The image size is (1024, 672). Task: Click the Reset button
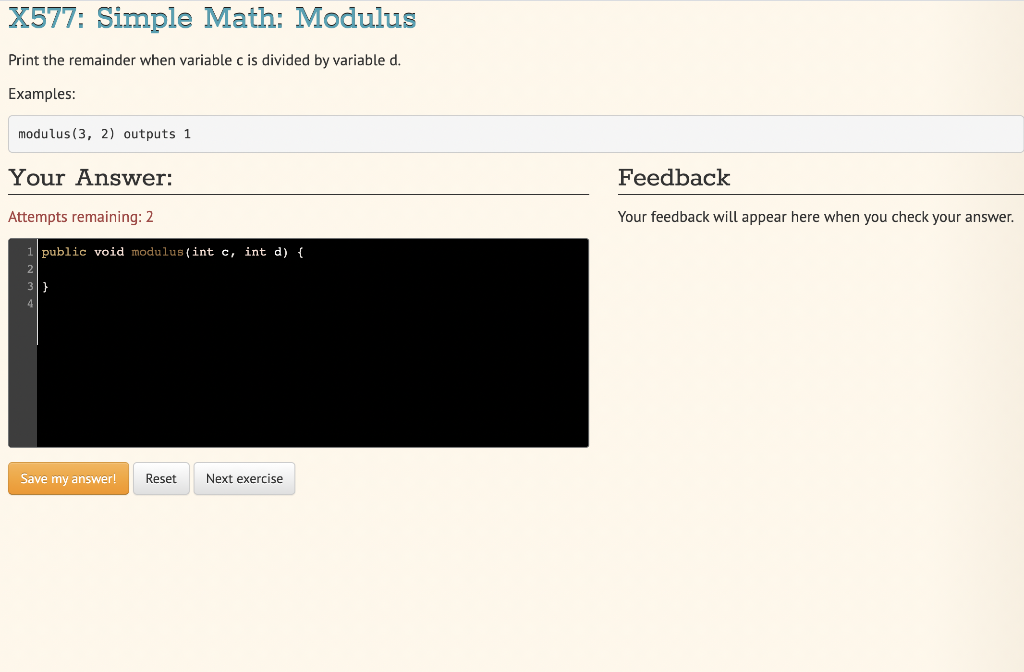coord(161,478)
